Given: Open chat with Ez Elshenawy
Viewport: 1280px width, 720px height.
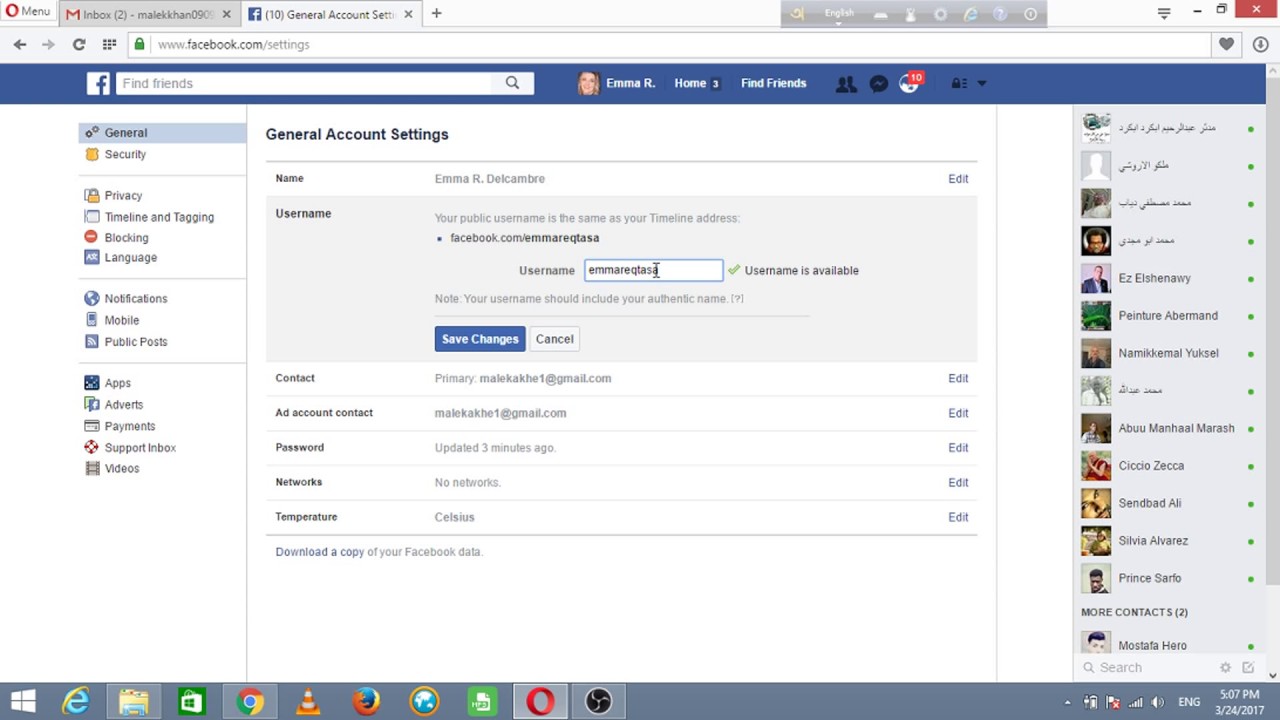Looking at the screenshot, I should click(1168, 278).
